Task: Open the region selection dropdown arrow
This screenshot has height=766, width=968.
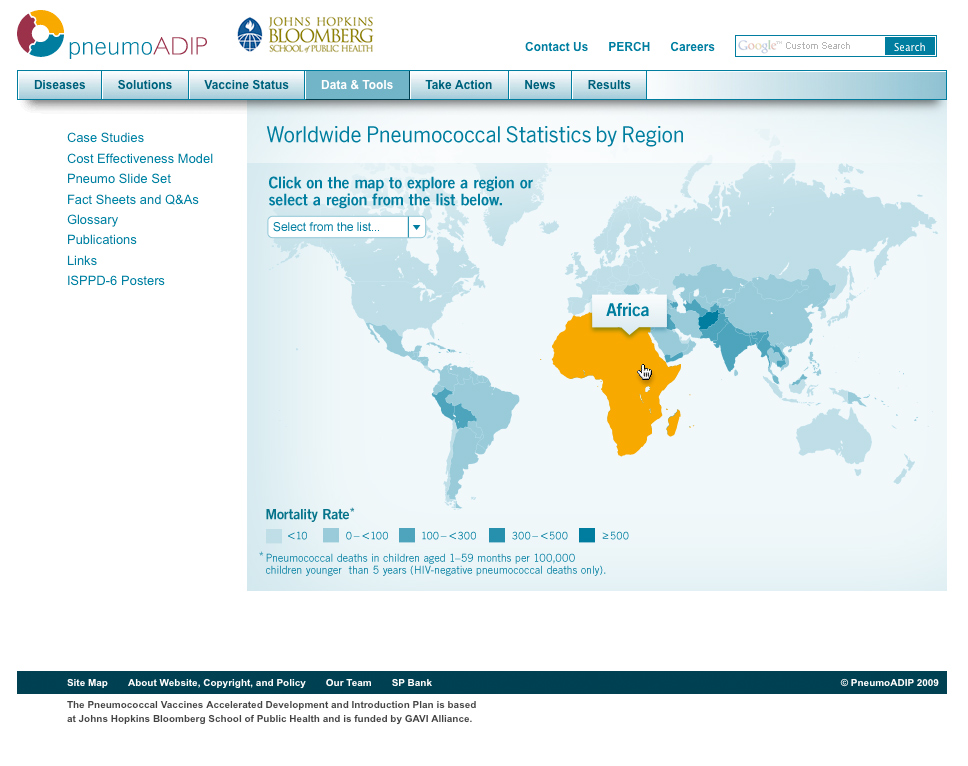Action: click(x=417, y=227)
